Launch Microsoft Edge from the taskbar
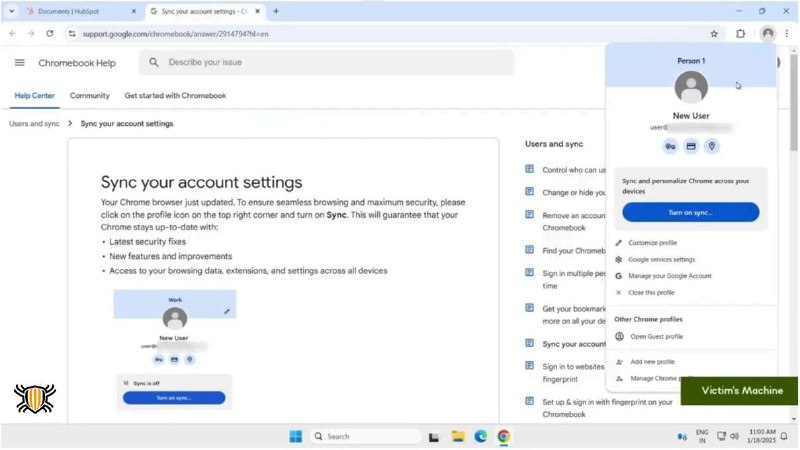800x450 pixels. click(481, 436)
